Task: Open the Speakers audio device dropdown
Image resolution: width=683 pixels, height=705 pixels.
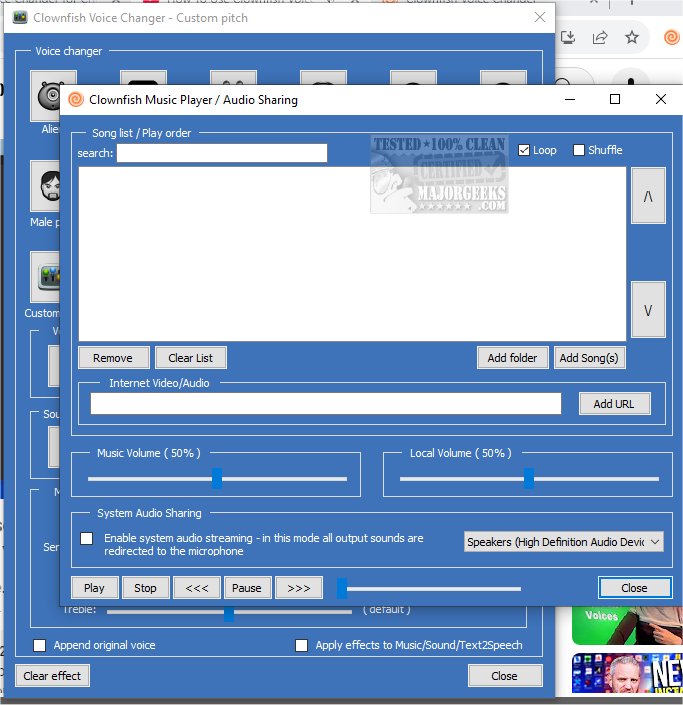Action: point(563,542)
